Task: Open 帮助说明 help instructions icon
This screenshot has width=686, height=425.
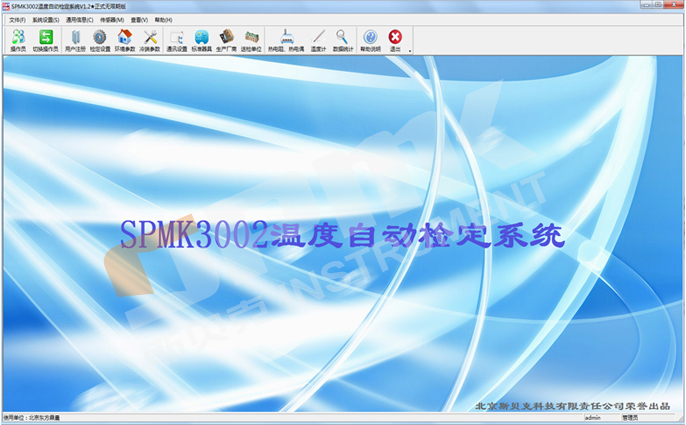Action: 370,39
